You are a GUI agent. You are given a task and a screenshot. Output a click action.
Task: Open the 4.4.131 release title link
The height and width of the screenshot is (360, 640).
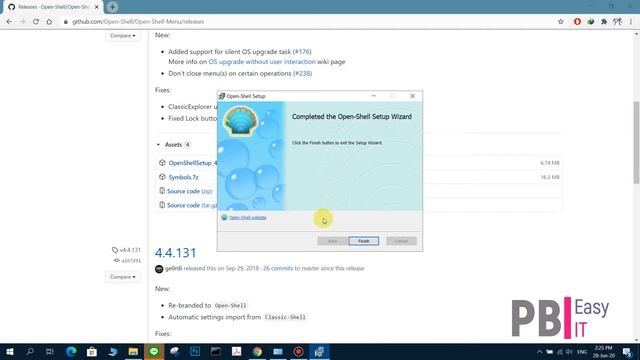pyautogui.click(x=176, y=253)
